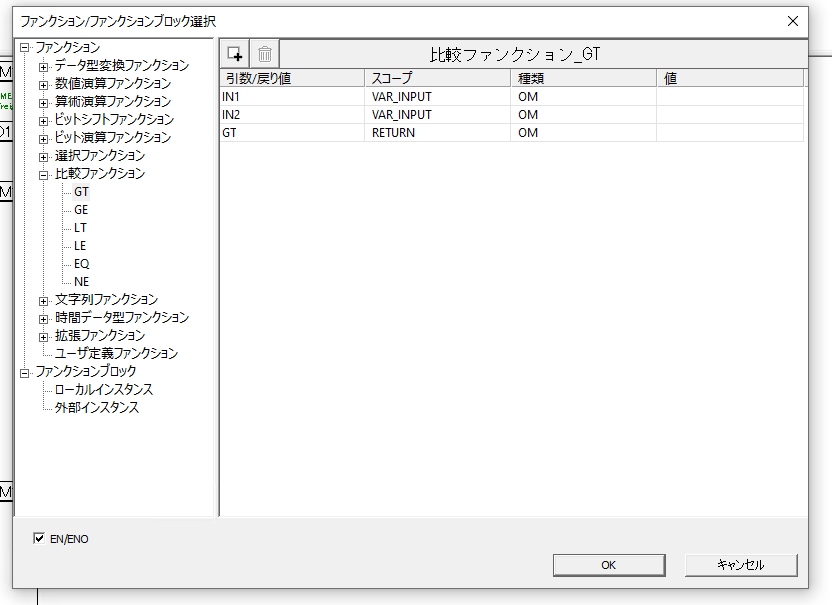Collapse 比較ファンクション tree node

(x=43, y=174)
